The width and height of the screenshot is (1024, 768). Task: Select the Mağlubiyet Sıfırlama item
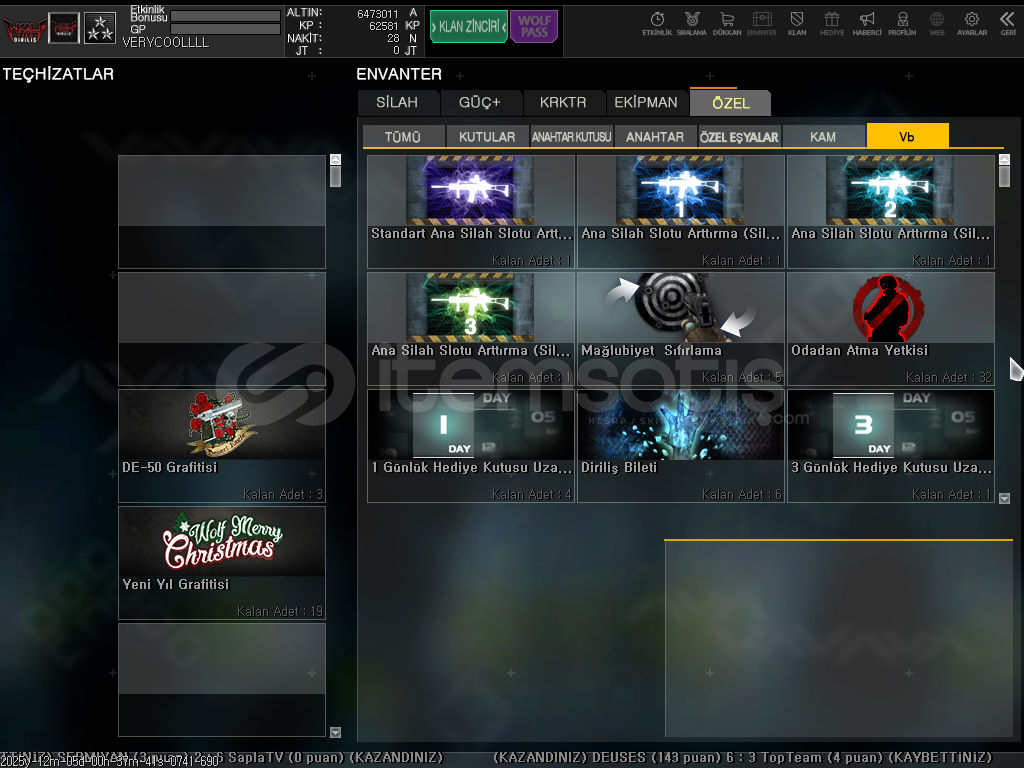pos(680,328)
